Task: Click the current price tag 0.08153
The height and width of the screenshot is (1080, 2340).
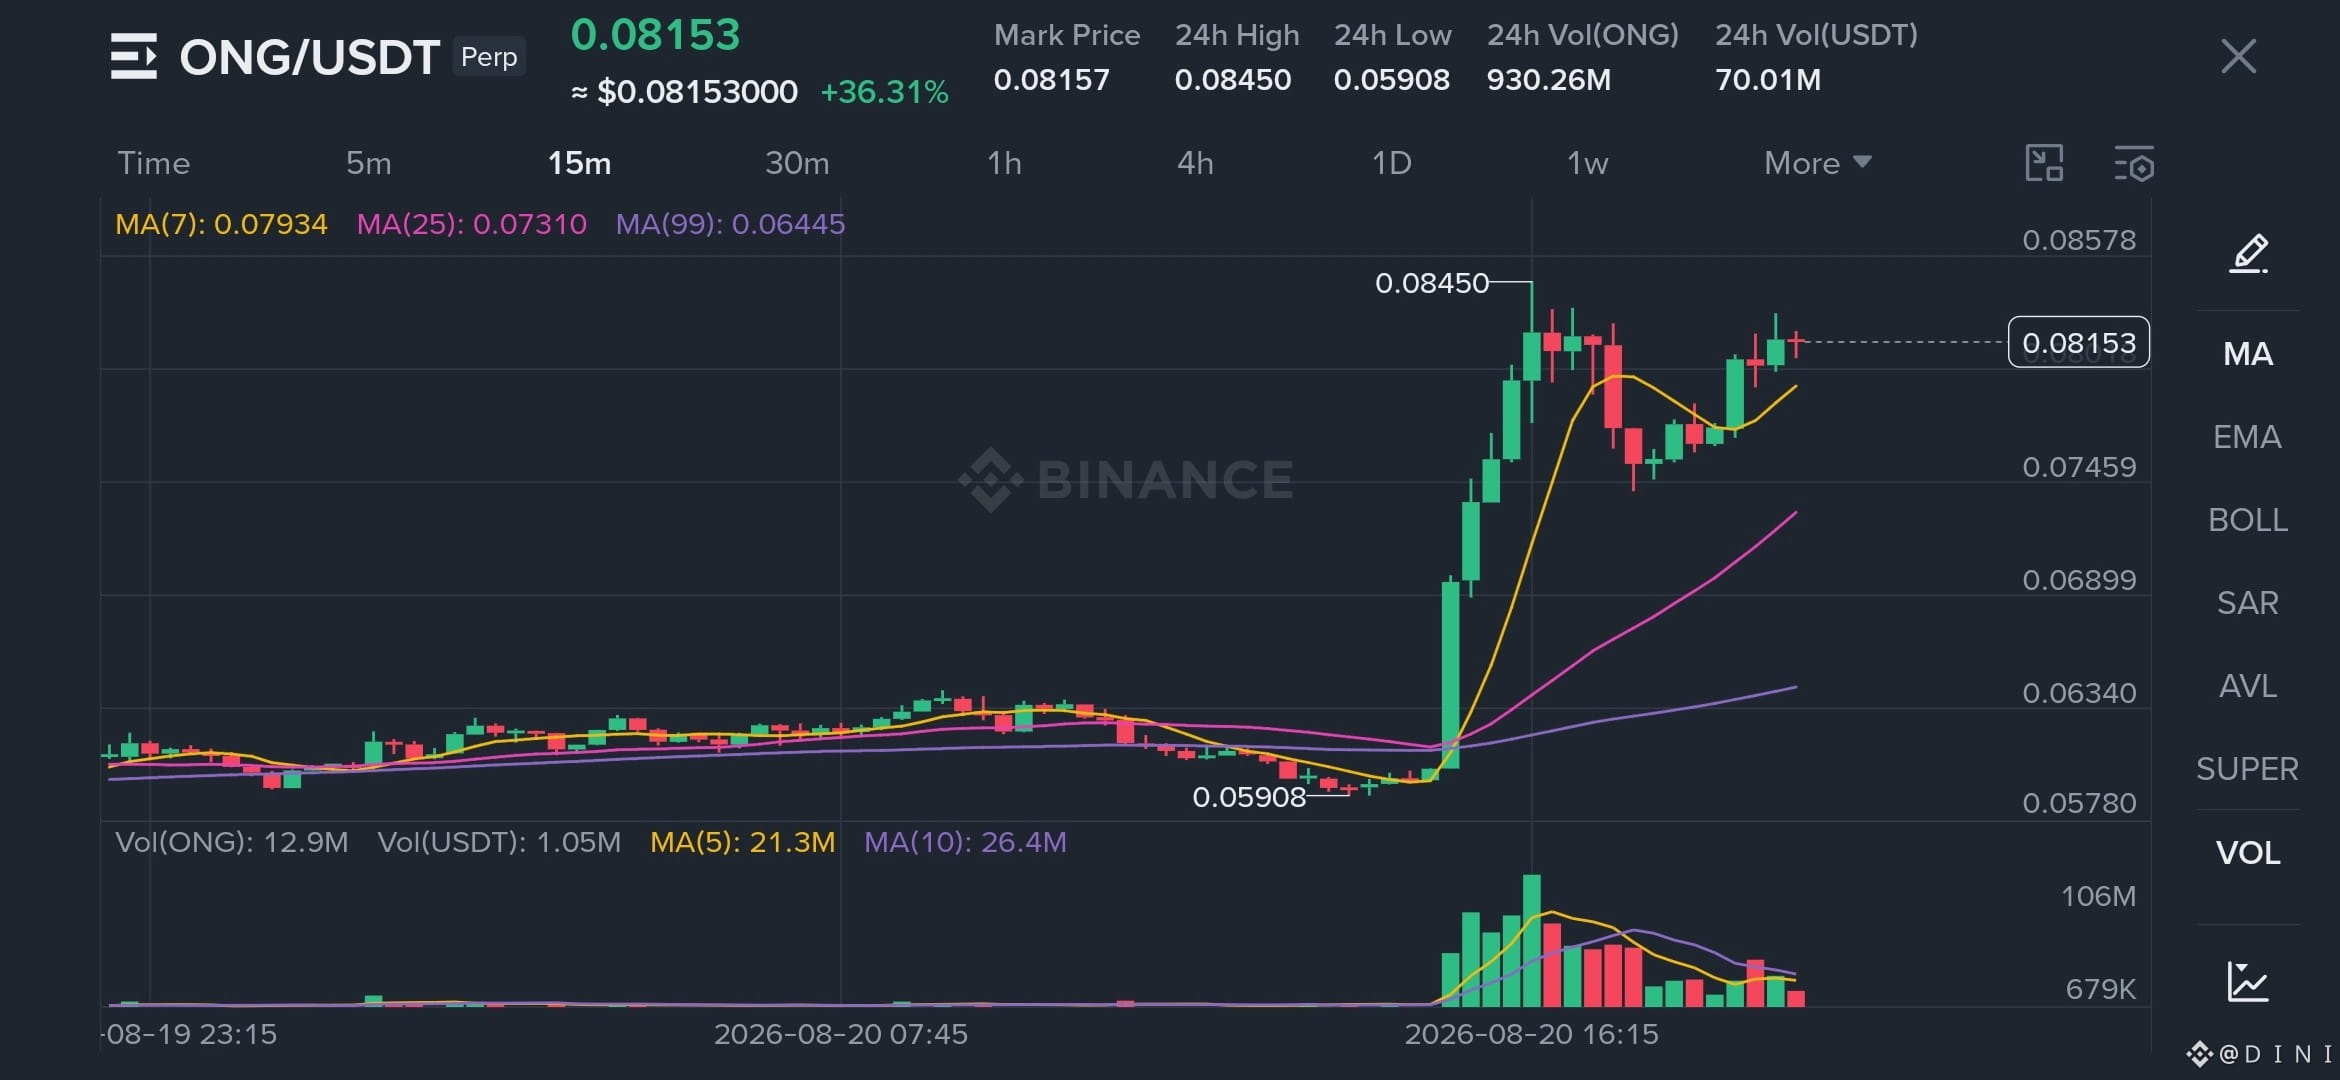Action: pyautogui.click(x=2079, y=342)
